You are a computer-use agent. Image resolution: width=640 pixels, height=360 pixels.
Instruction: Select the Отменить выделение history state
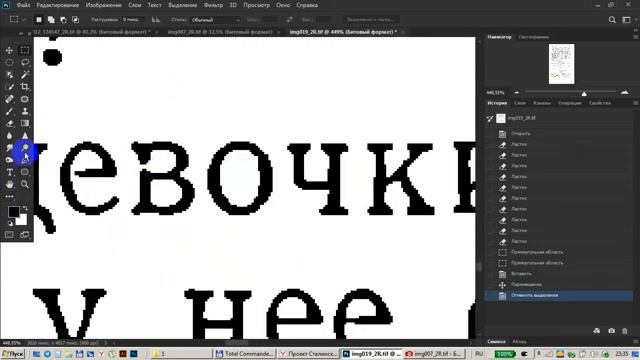pyautogui.click(x=559, y=296)
